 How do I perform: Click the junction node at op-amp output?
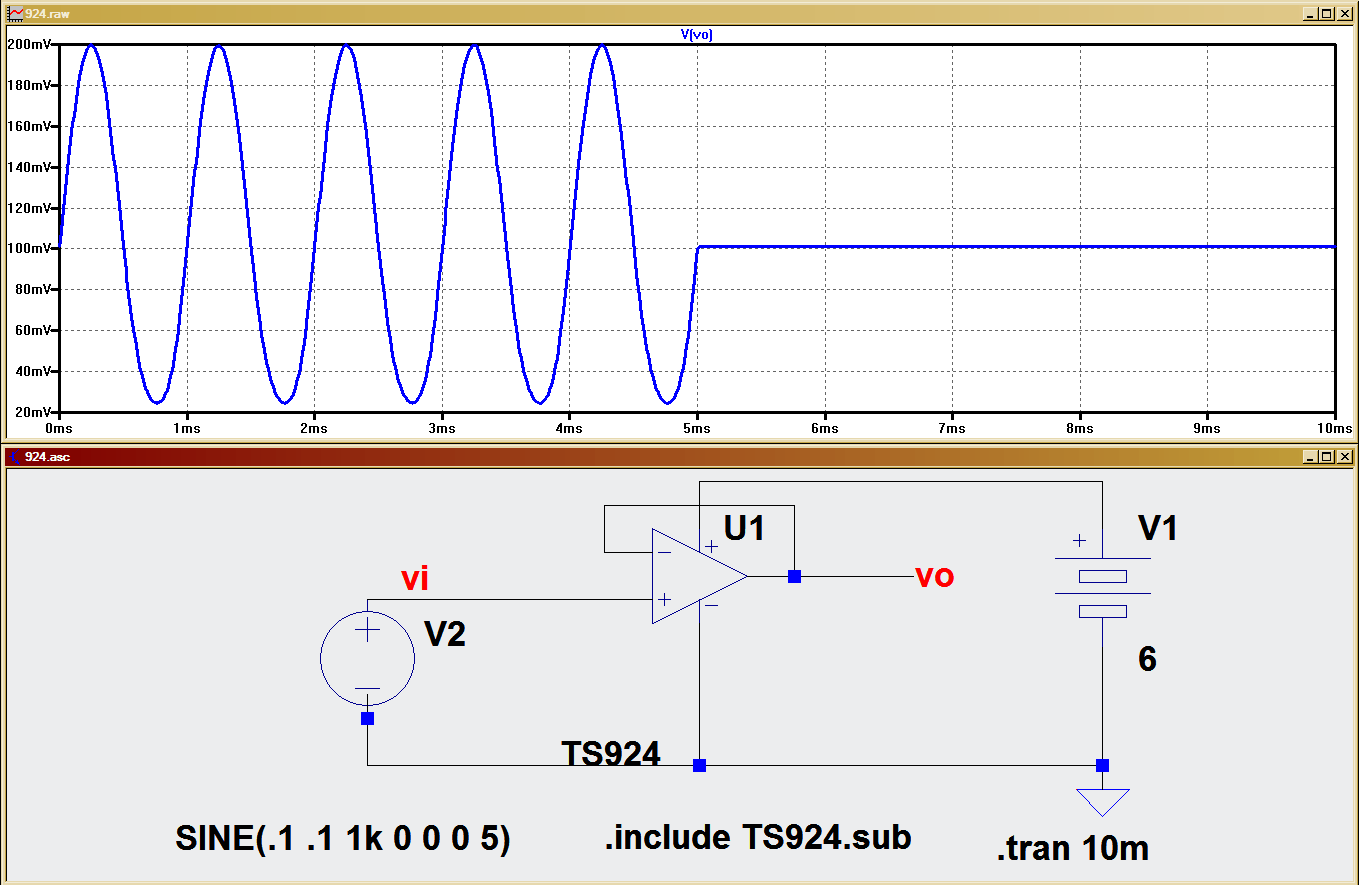pyautogui.click(x=794, y=576)
